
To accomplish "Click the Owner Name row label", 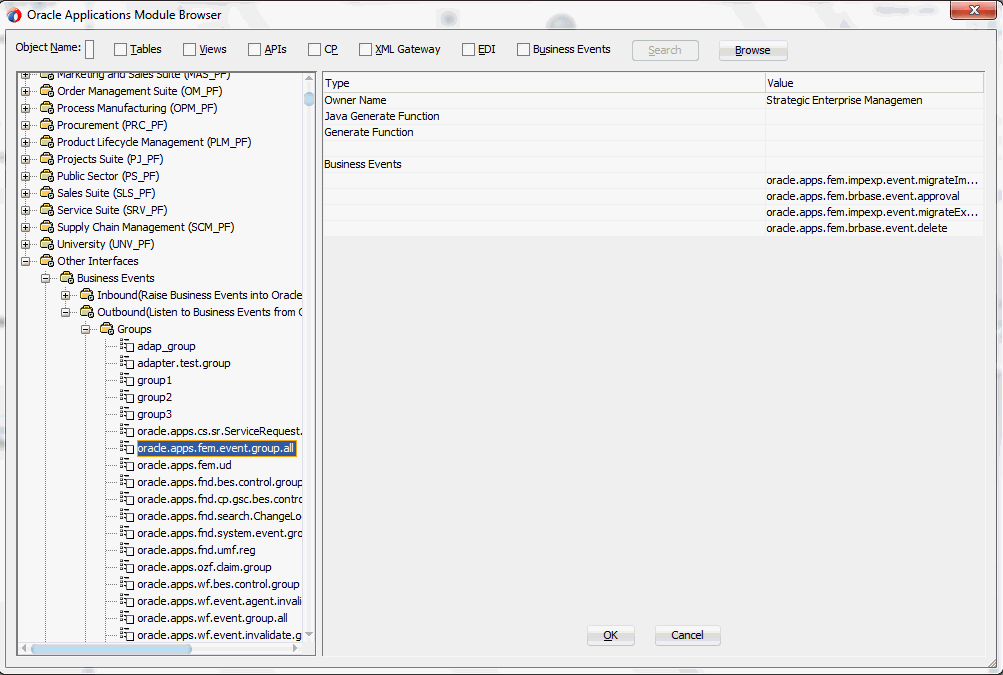I will [355, 100].
